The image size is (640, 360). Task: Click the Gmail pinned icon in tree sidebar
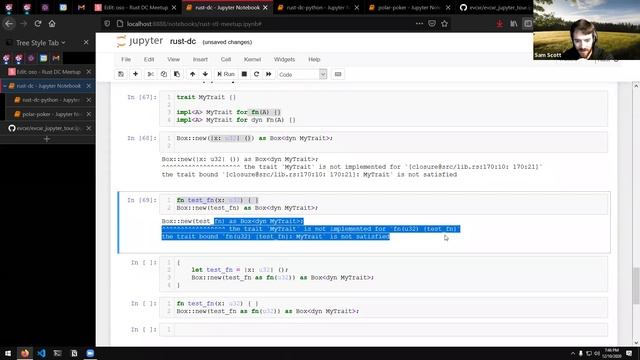point(56,58)
